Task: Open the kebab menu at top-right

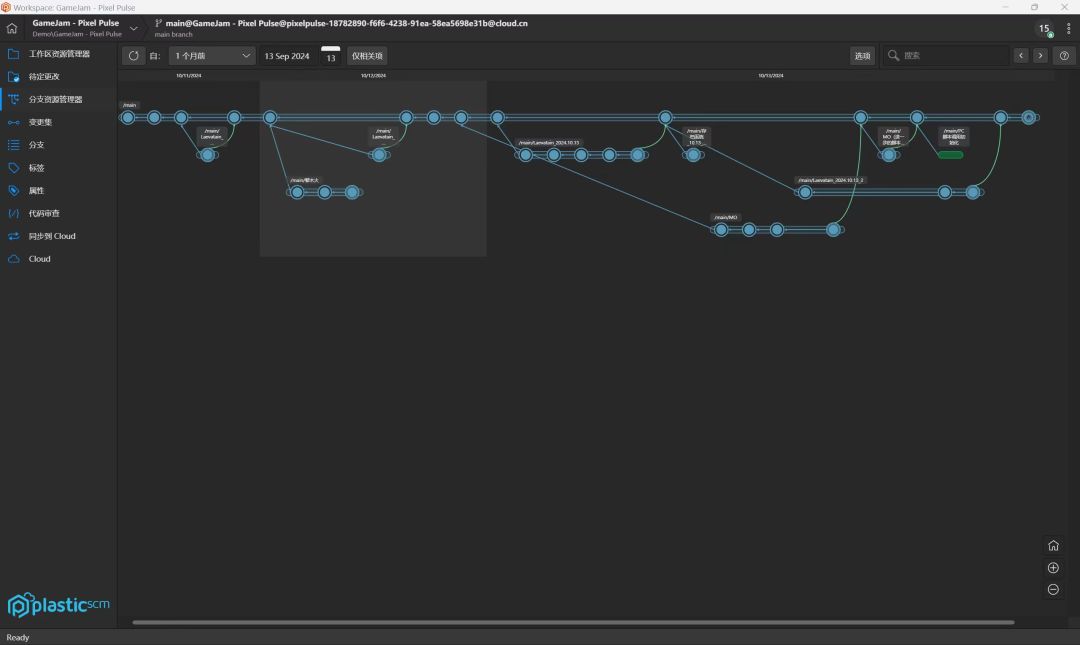Action: tap(1068, 28)
